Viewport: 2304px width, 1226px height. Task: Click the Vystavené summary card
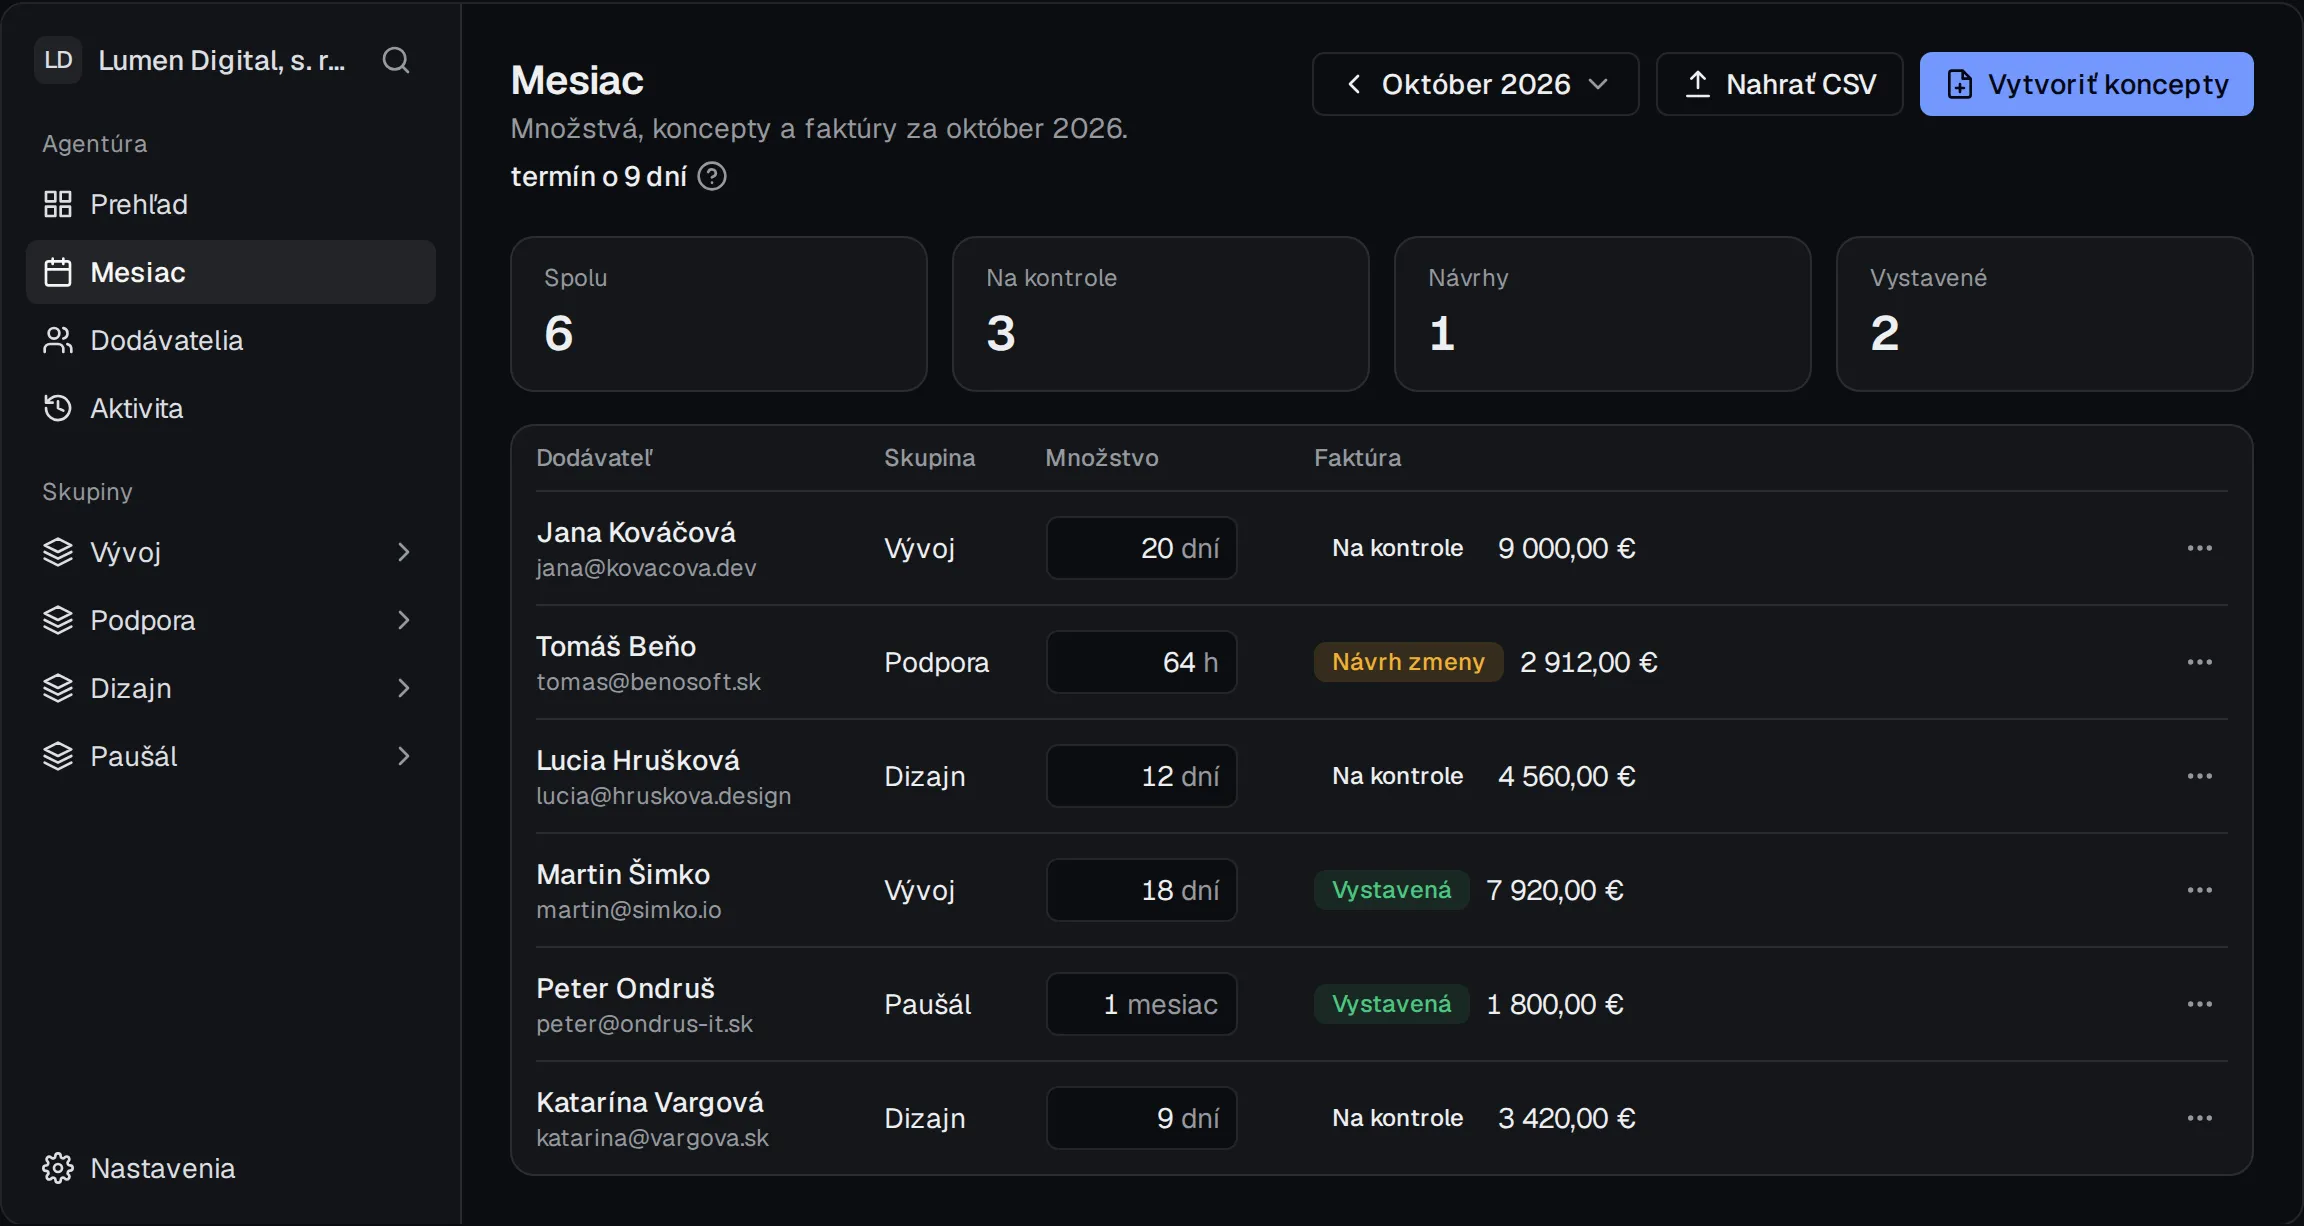(2045, 314)
